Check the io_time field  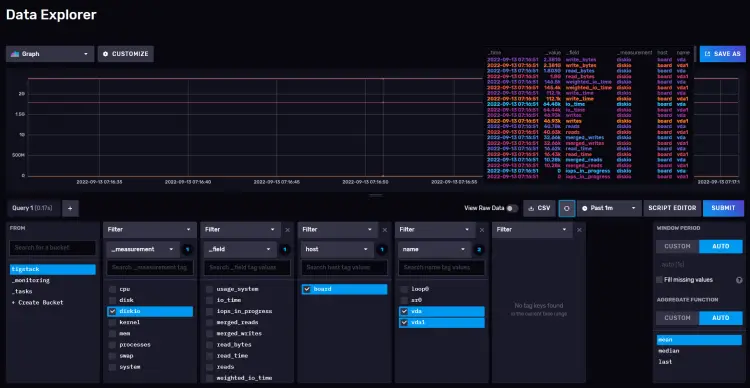coord(210,300)
